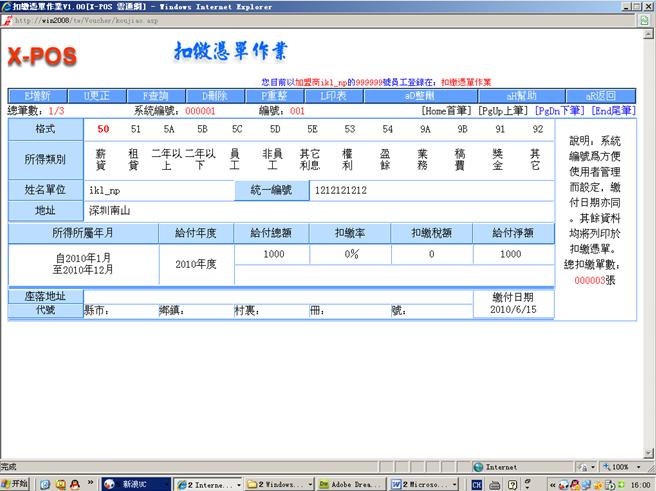This screenshot has width=656, height=491.
Task: Click the L印表 (print) toolbar button
Action: [333, 94]
